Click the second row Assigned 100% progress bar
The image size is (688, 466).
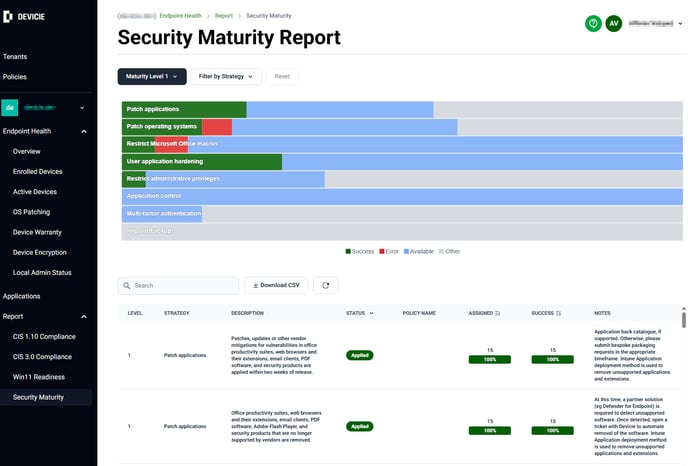(x=490, y=431)
